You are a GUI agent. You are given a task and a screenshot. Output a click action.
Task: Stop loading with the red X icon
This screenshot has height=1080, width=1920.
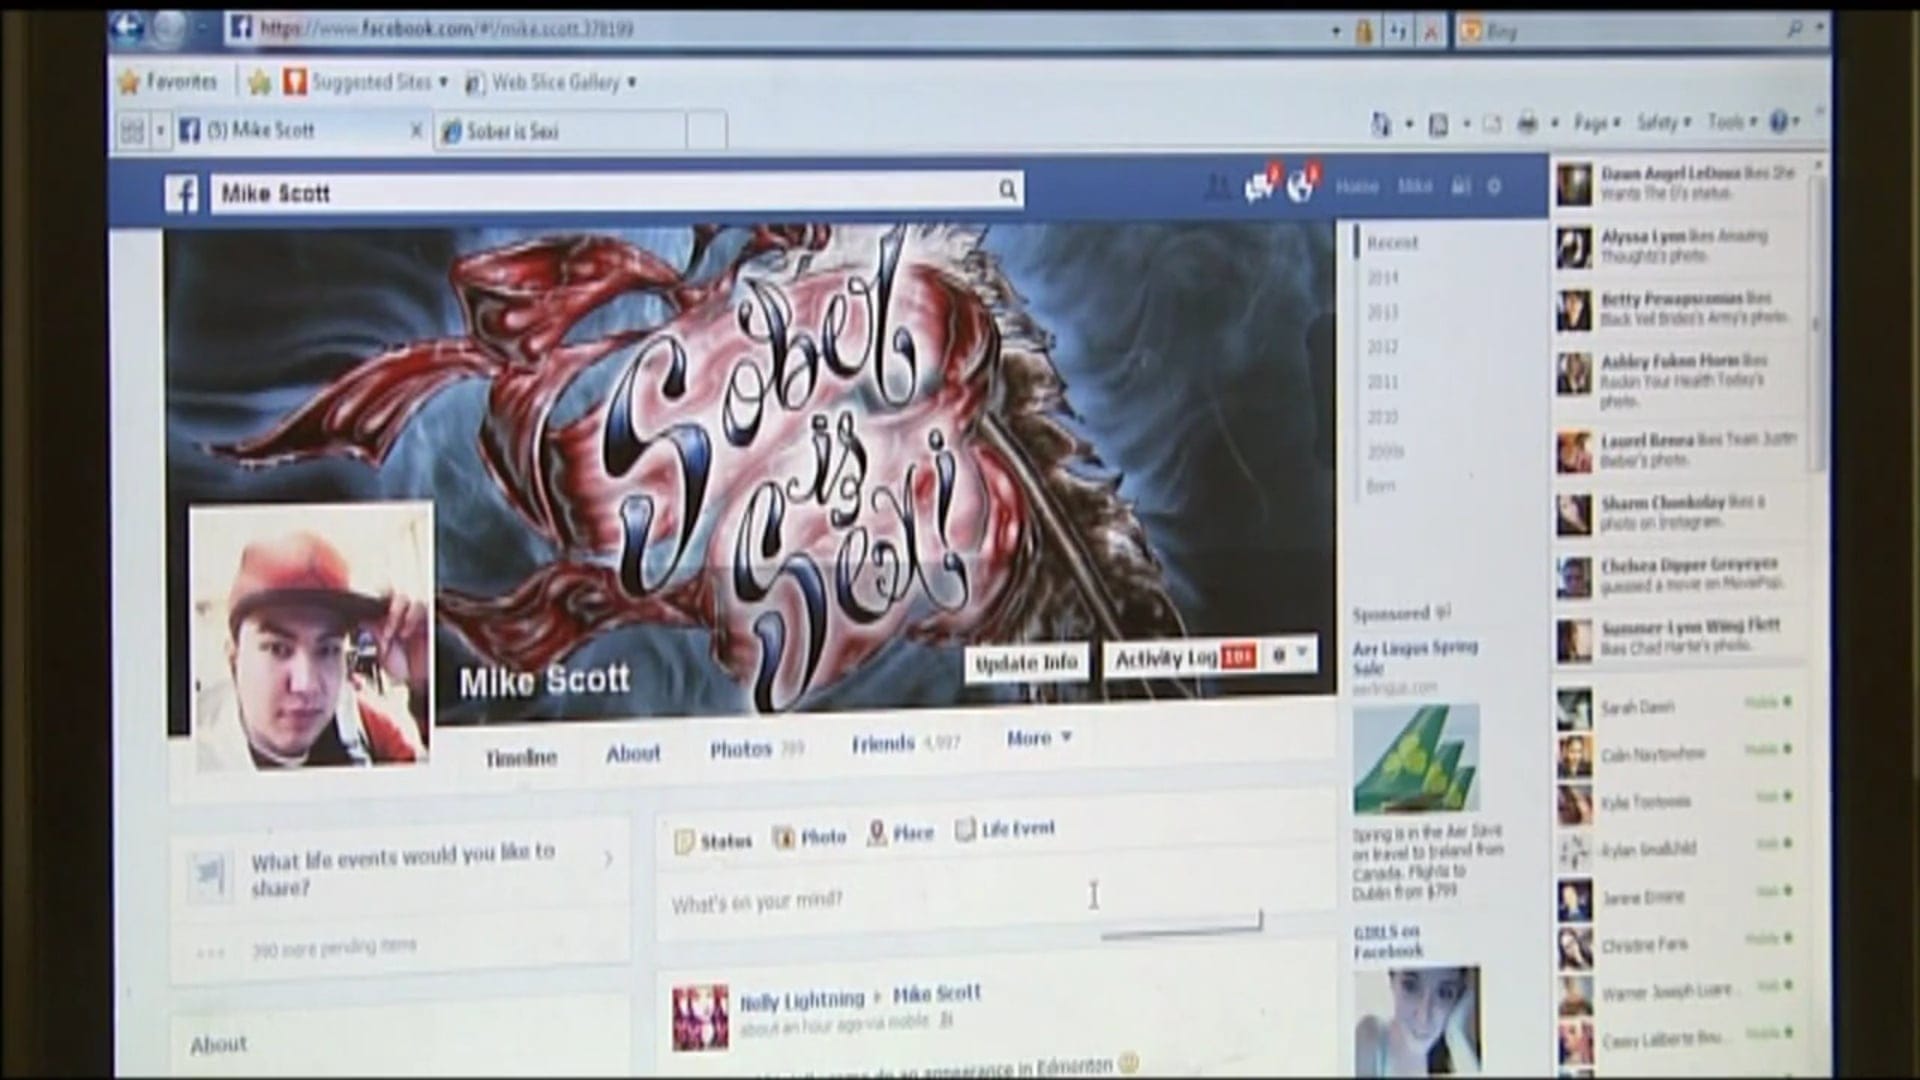(x=1431, y=32)
